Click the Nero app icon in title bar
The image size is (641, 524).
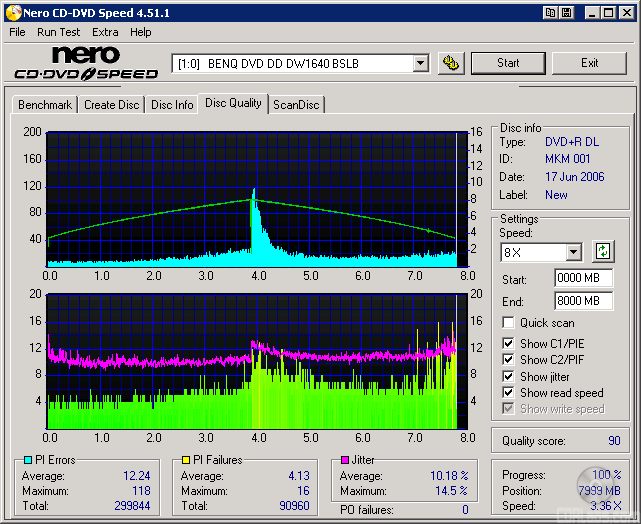point(11,12)
